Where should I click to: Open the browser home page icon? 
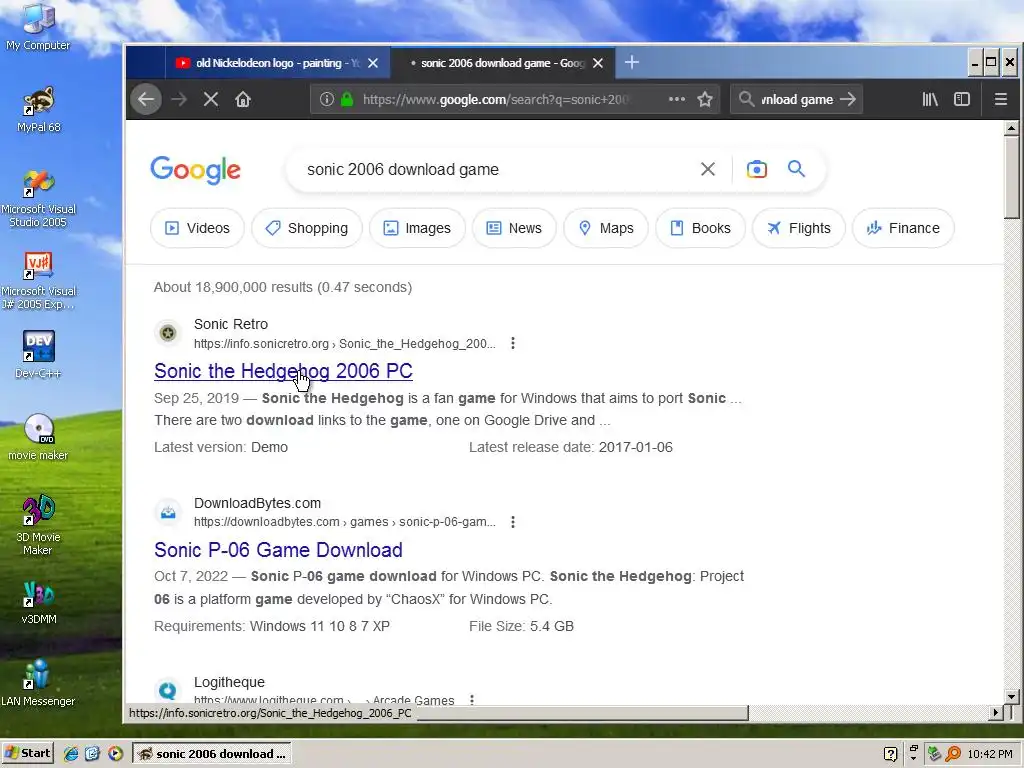[x=243, y=99]
